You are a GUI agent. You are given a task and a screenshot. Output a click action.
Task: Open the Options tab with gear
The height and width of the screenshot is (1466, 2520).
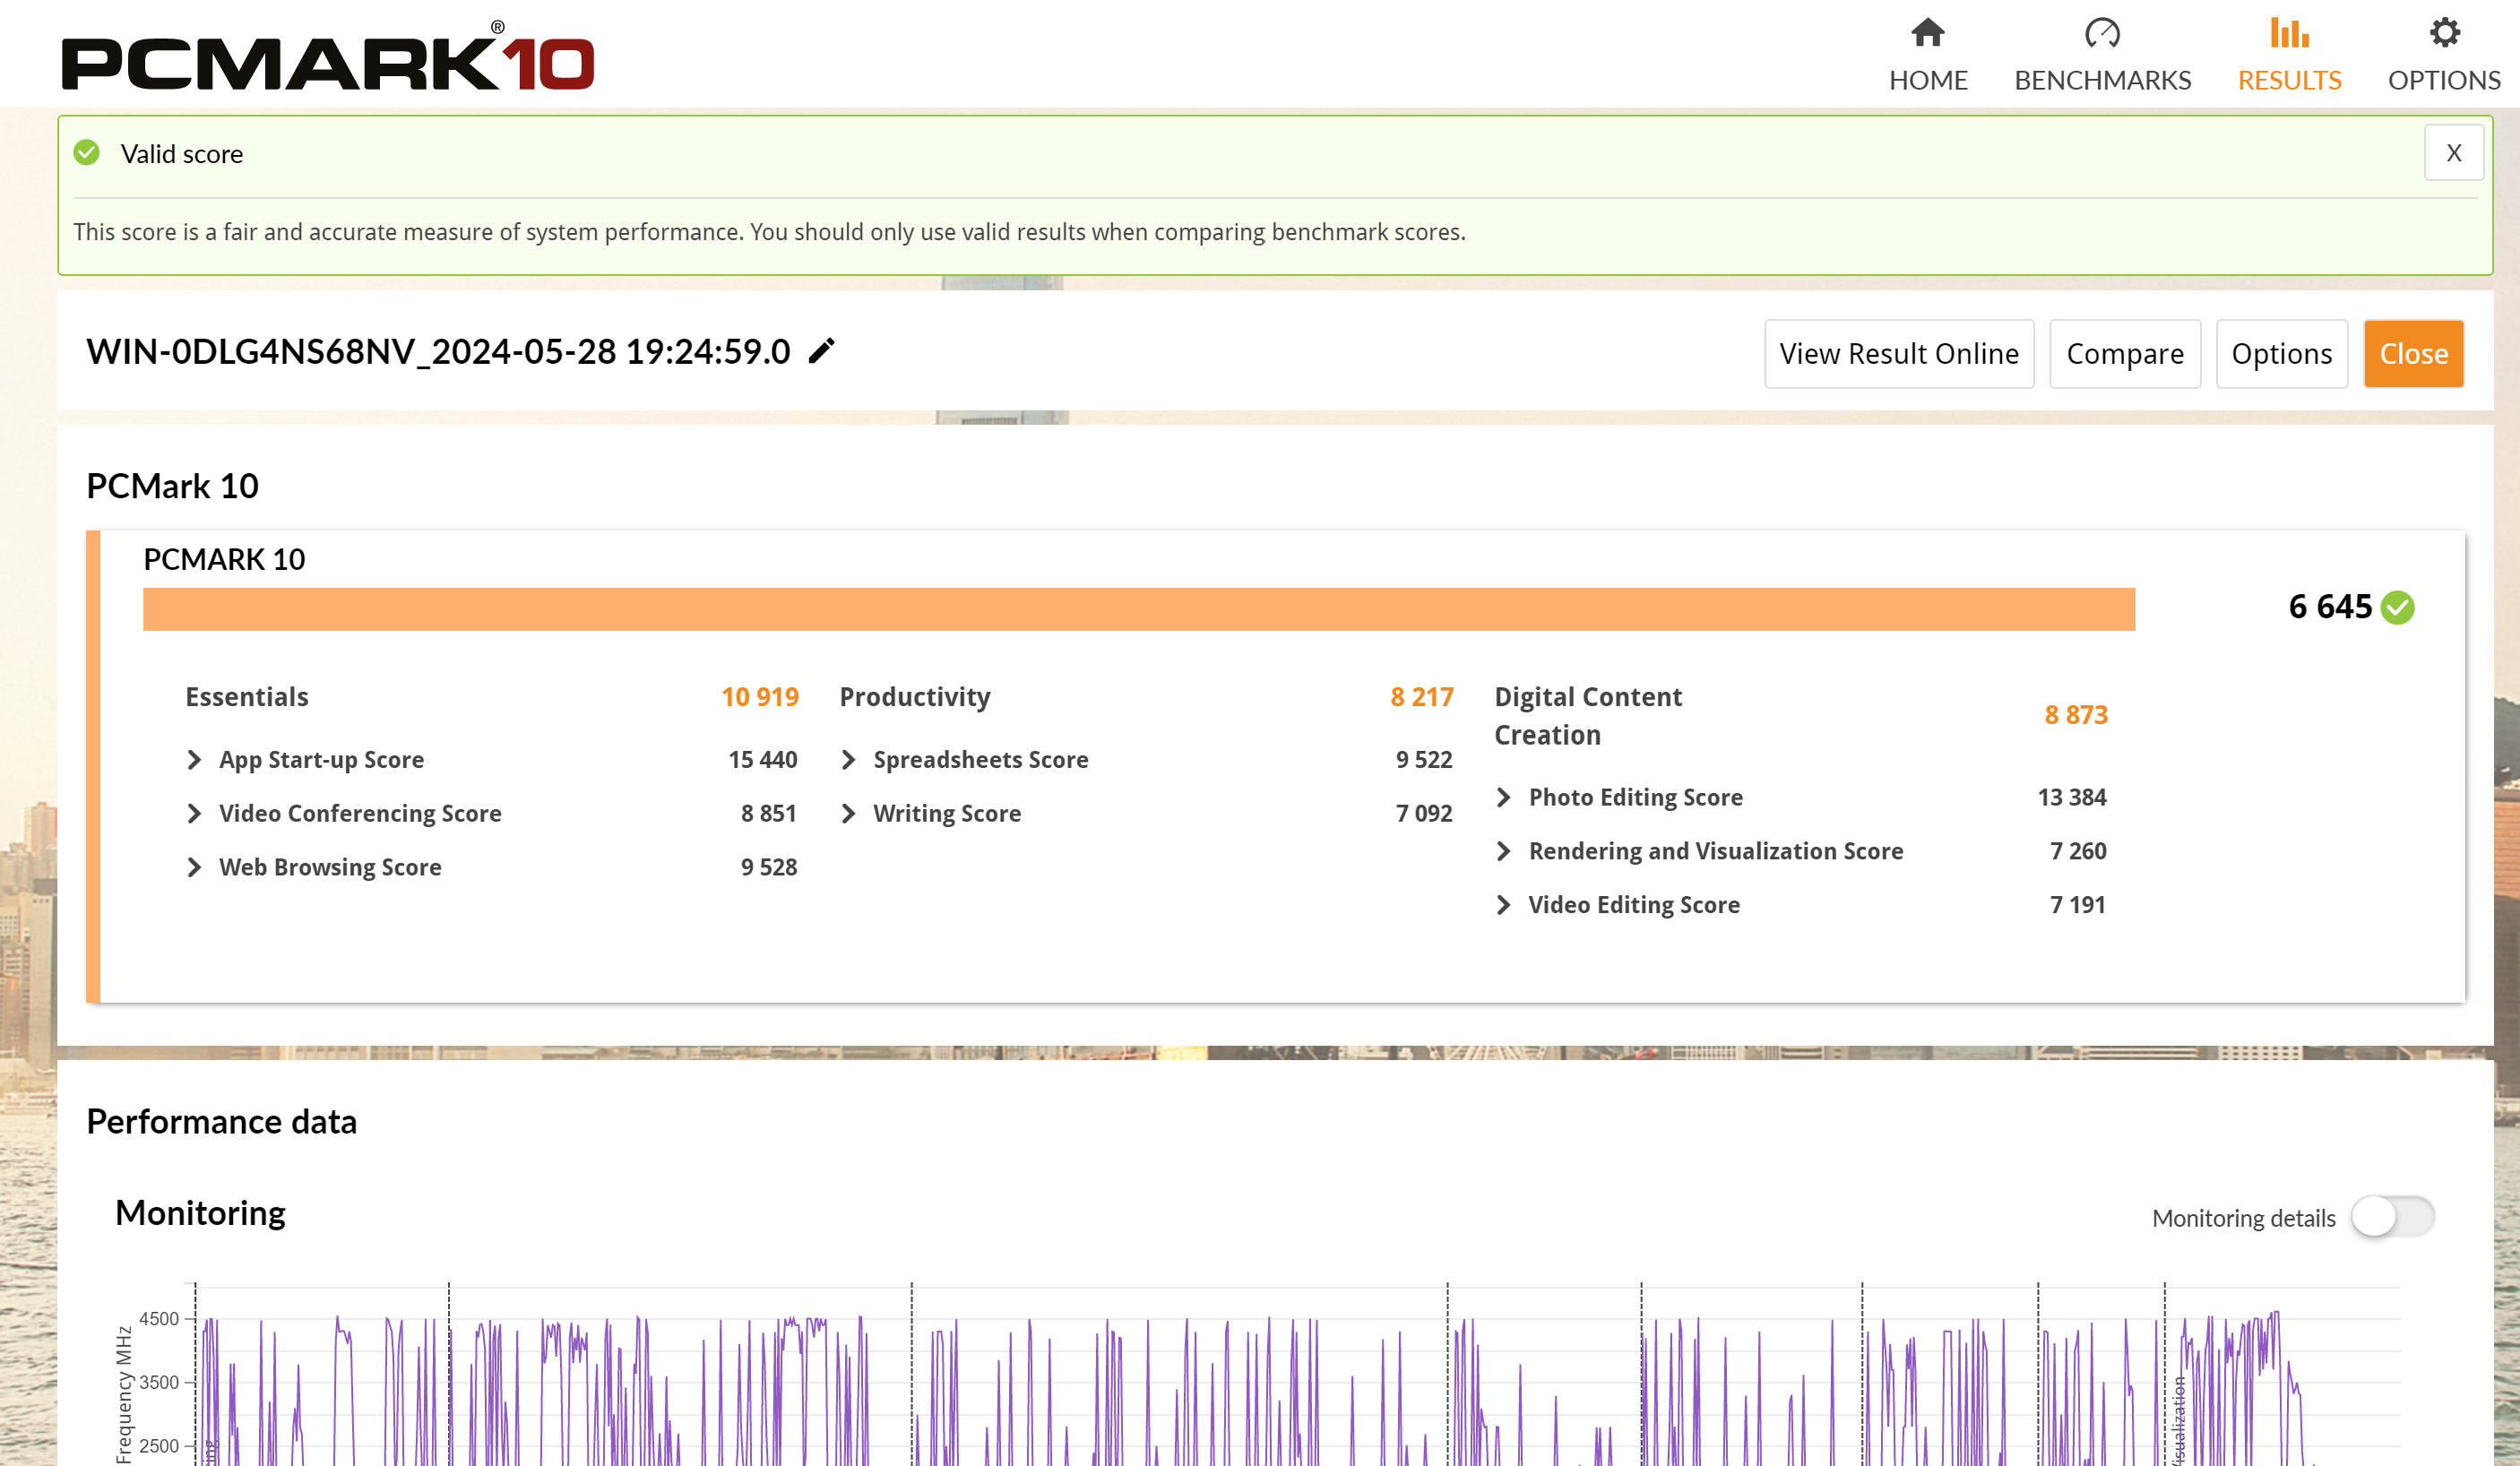pos(2444,55)
